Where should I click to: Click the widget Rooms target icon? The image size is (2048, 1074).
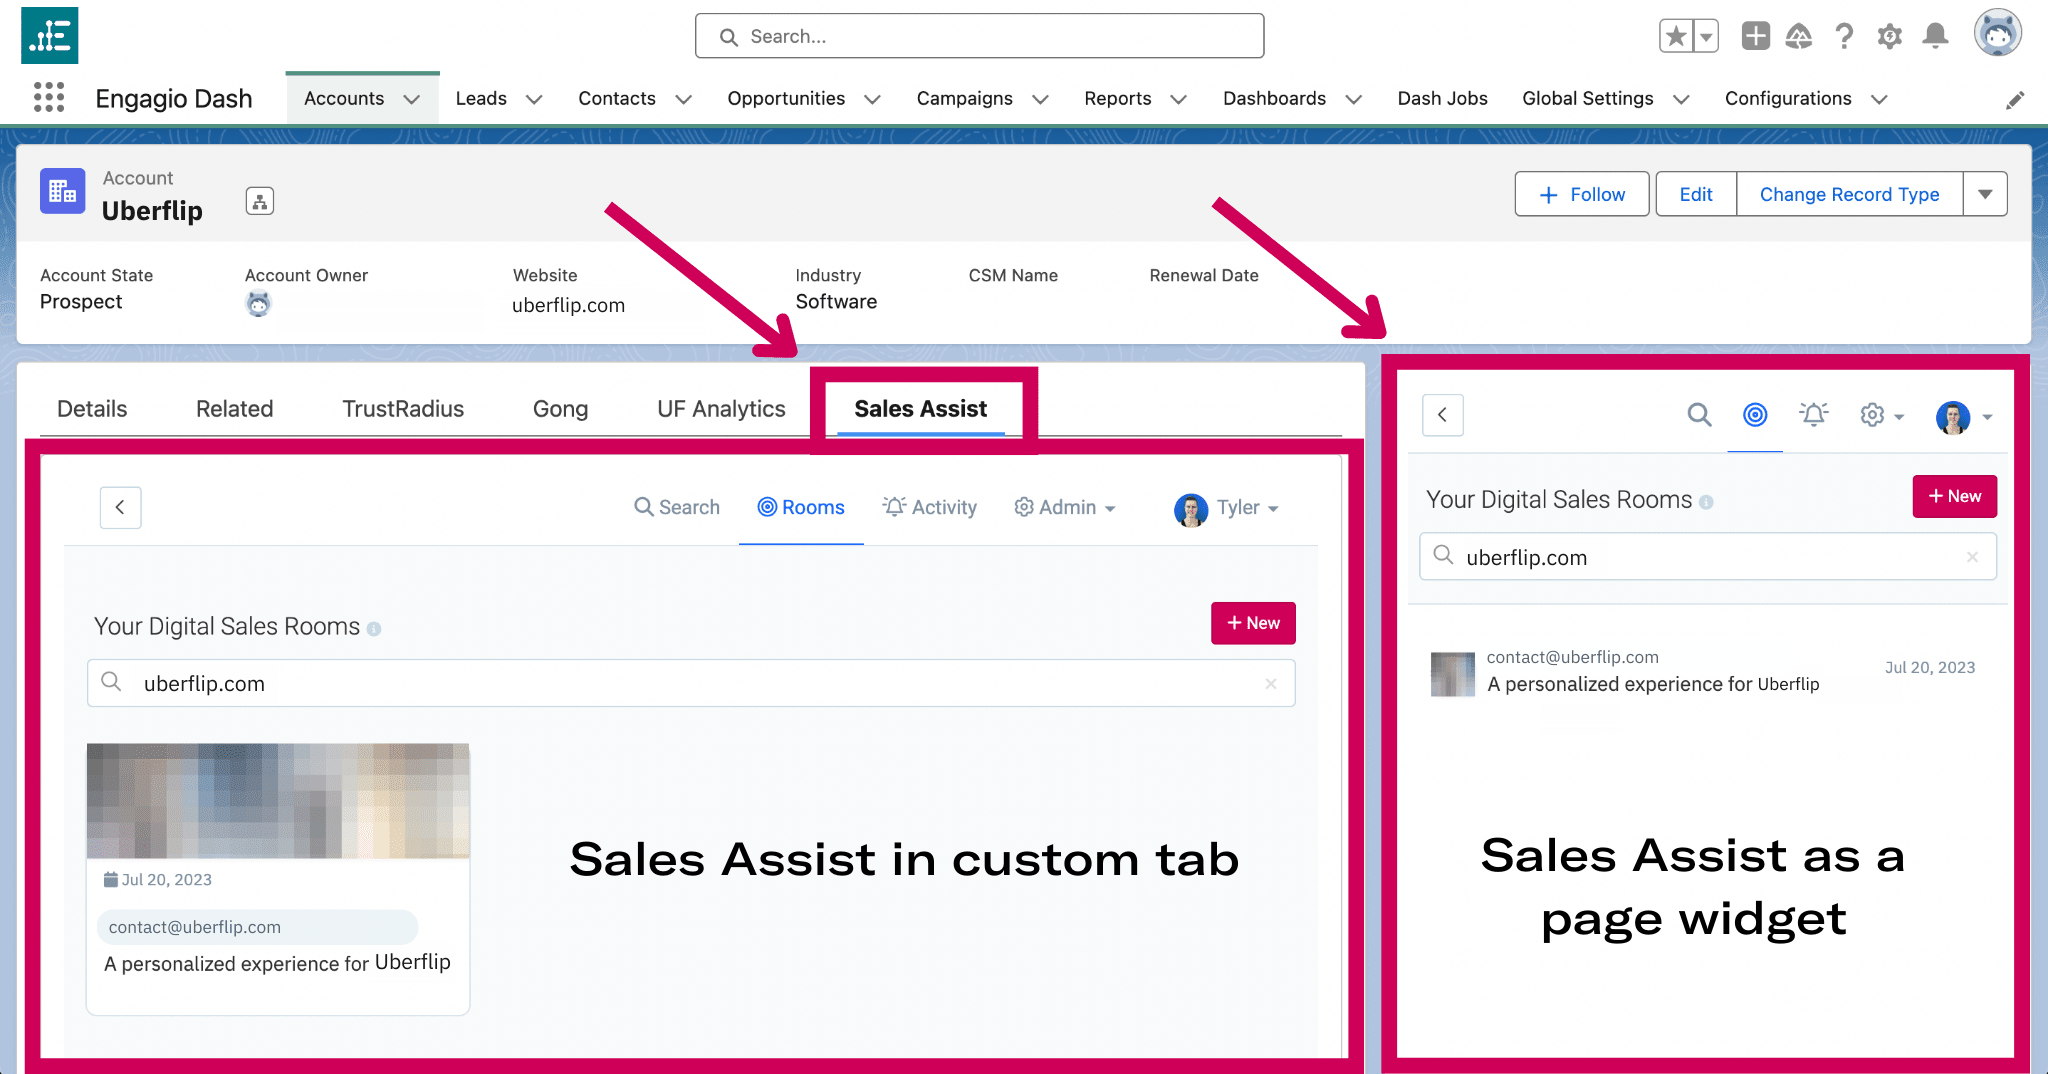tap(1755, 414)
